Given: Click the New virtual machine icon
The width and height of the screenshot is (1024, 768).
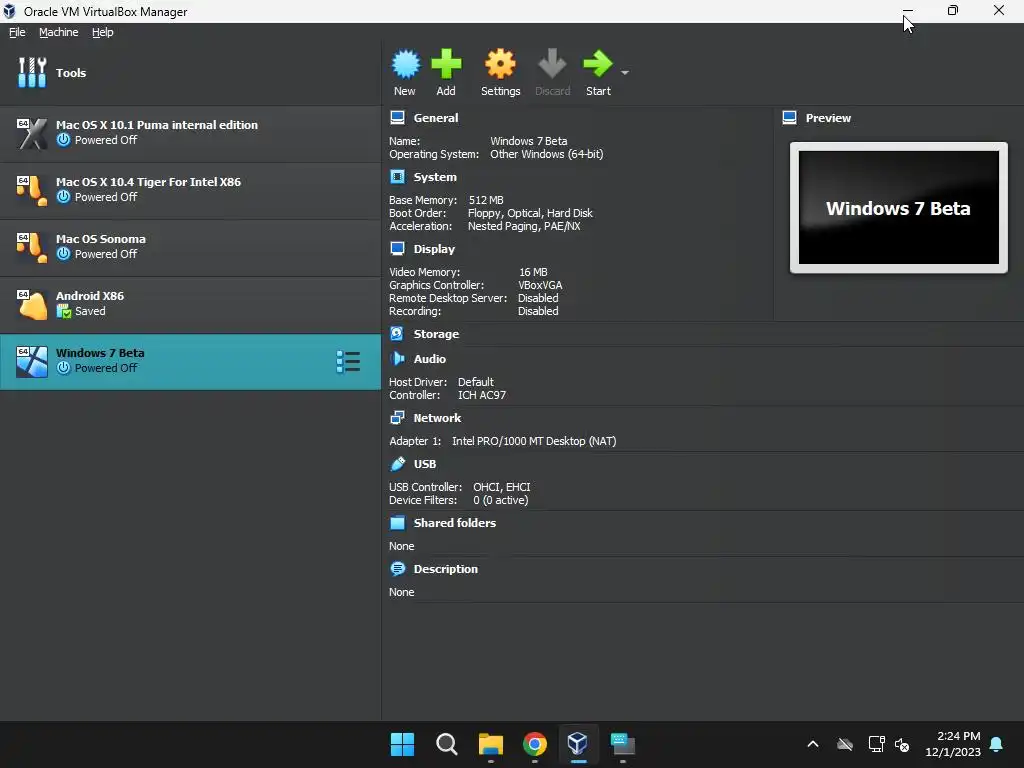Looking at the screenshot, I should (406, 64).
